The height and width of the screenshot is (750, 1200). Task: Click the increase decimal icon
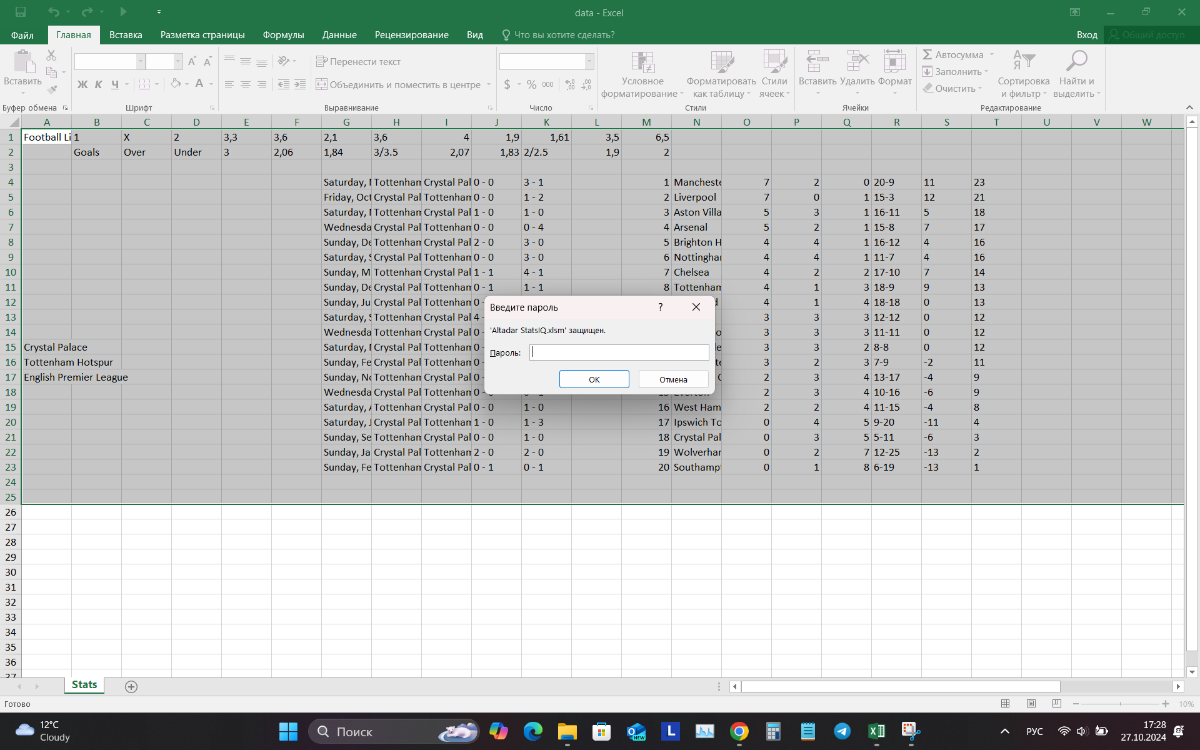pyautogui.click(x=569, y=84)
